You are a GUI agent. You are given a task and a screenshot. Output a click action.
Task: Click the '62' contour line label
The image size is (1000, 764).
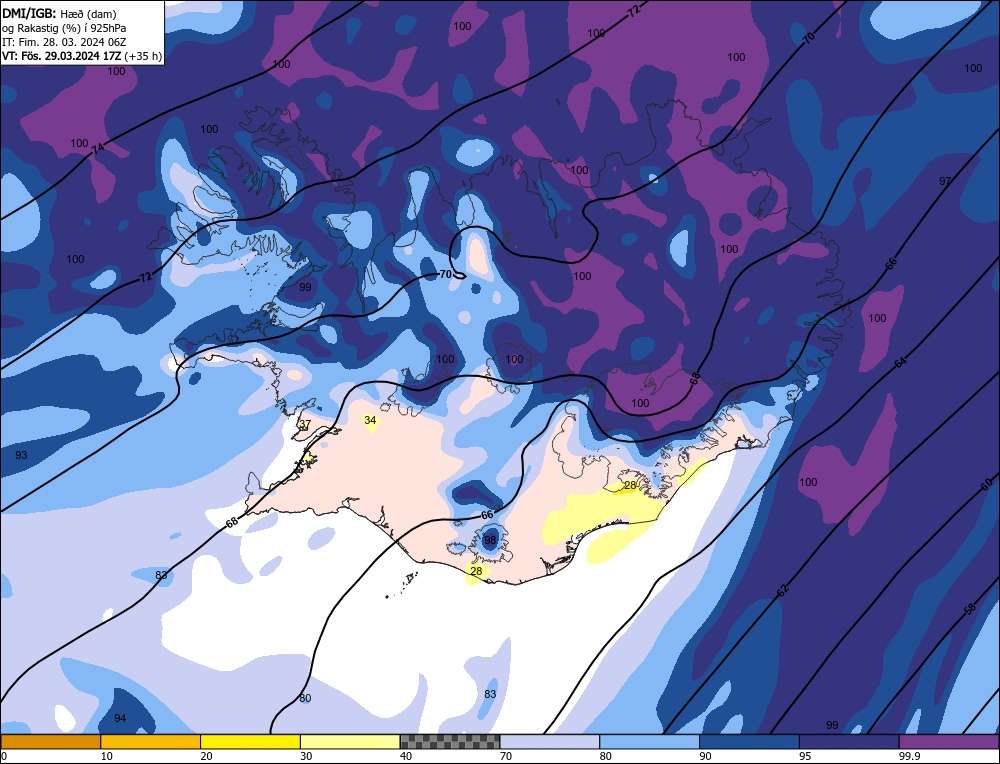(x=783, y=591)
